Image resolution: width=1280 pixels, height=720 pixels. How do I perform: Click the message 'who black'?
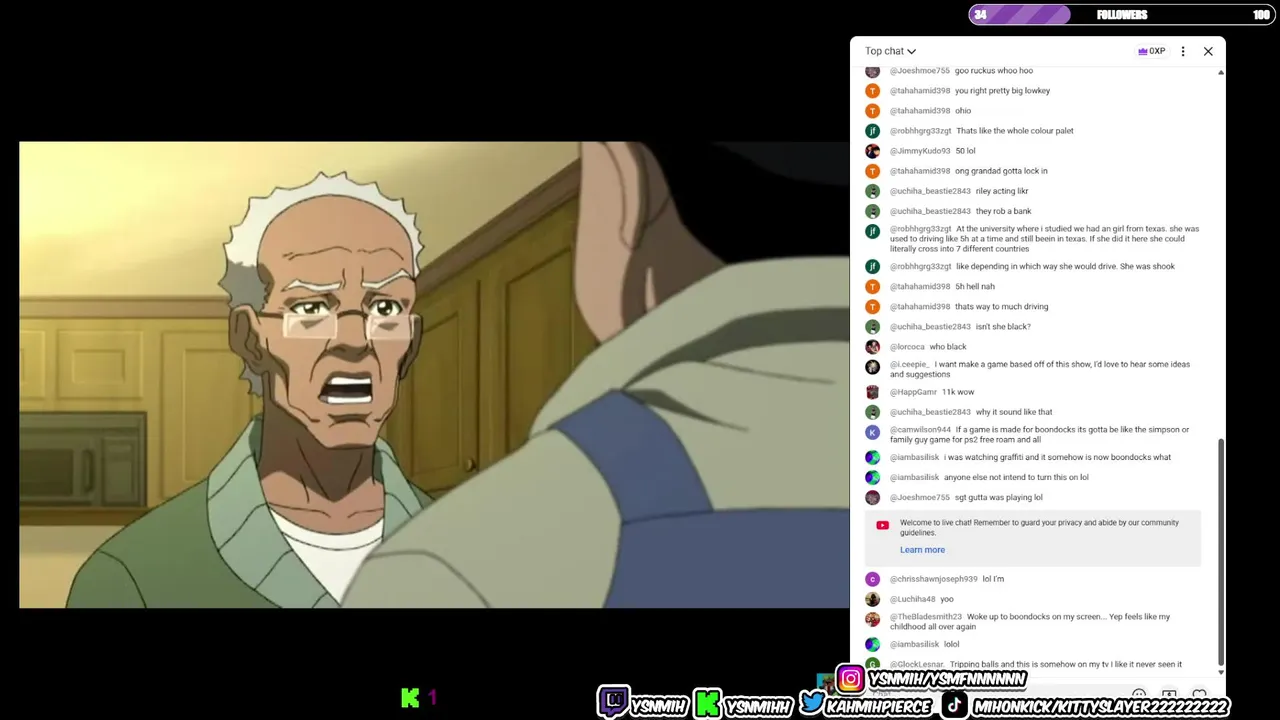click(948, 347)
